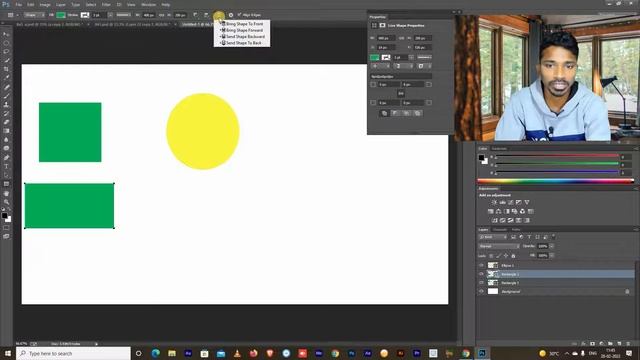Open stroke width dropdown arrow in options bar

click(x=110, y=15)
